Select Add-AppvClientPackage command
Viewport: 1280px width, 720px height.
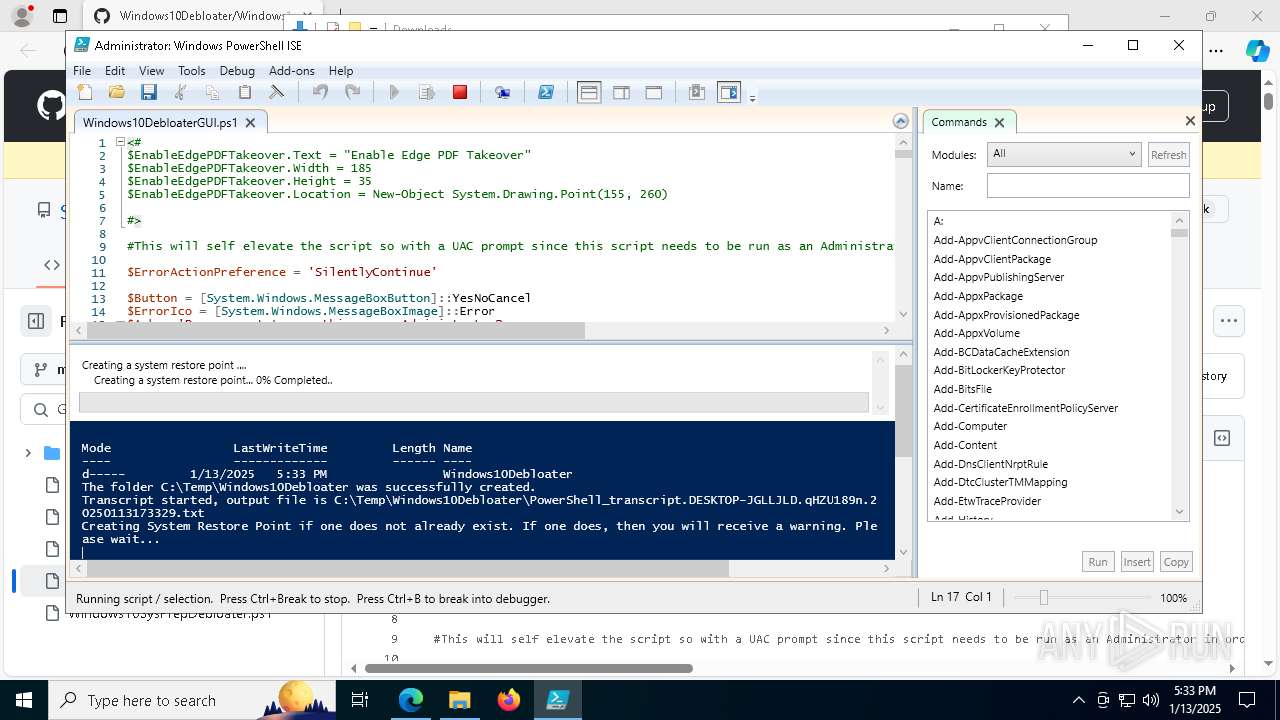992,259
